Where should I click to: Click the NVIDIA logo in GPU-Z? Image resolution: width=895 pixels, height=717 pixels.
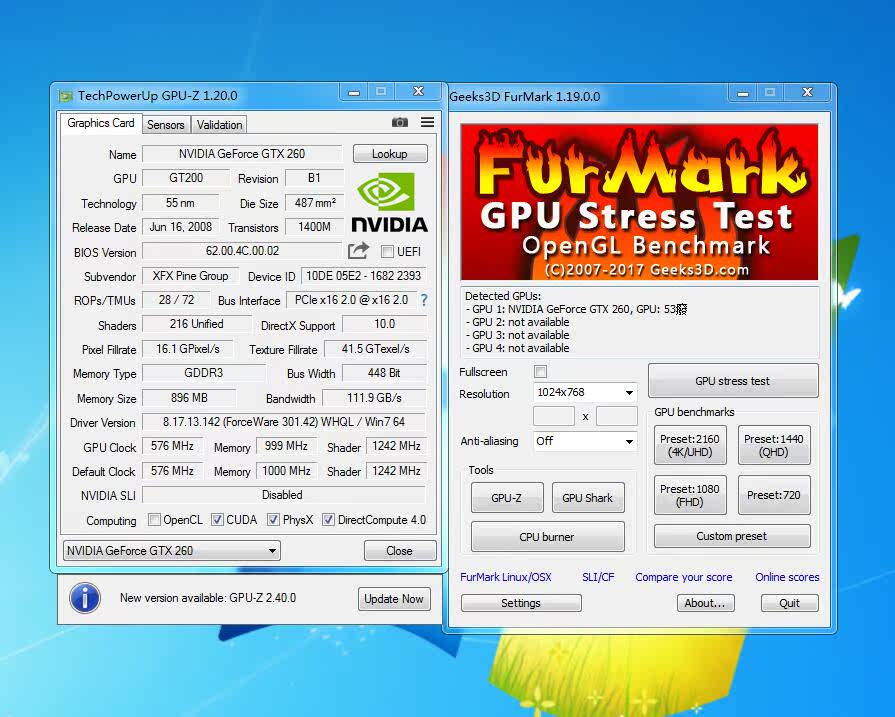coord(389,203)
